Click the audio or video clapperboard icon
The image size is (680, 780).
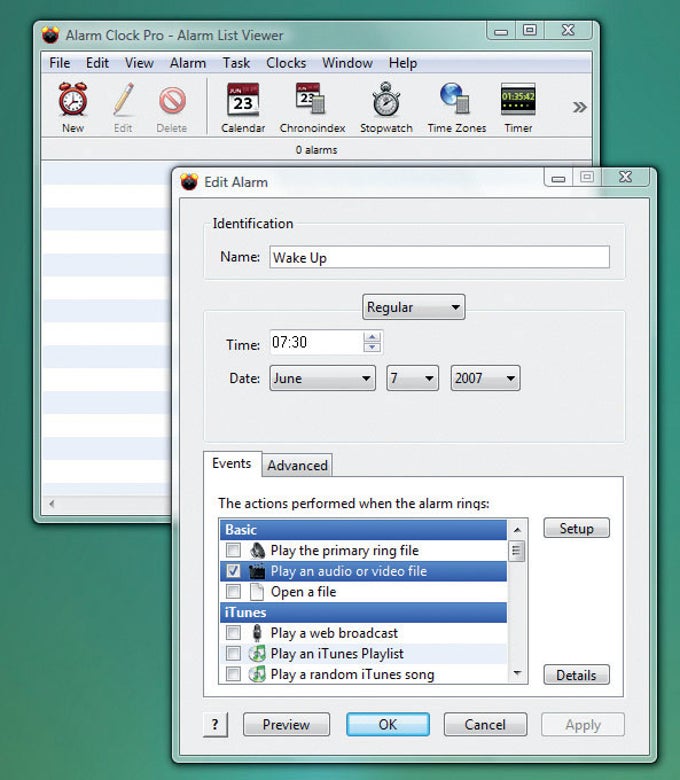[257, 571]
